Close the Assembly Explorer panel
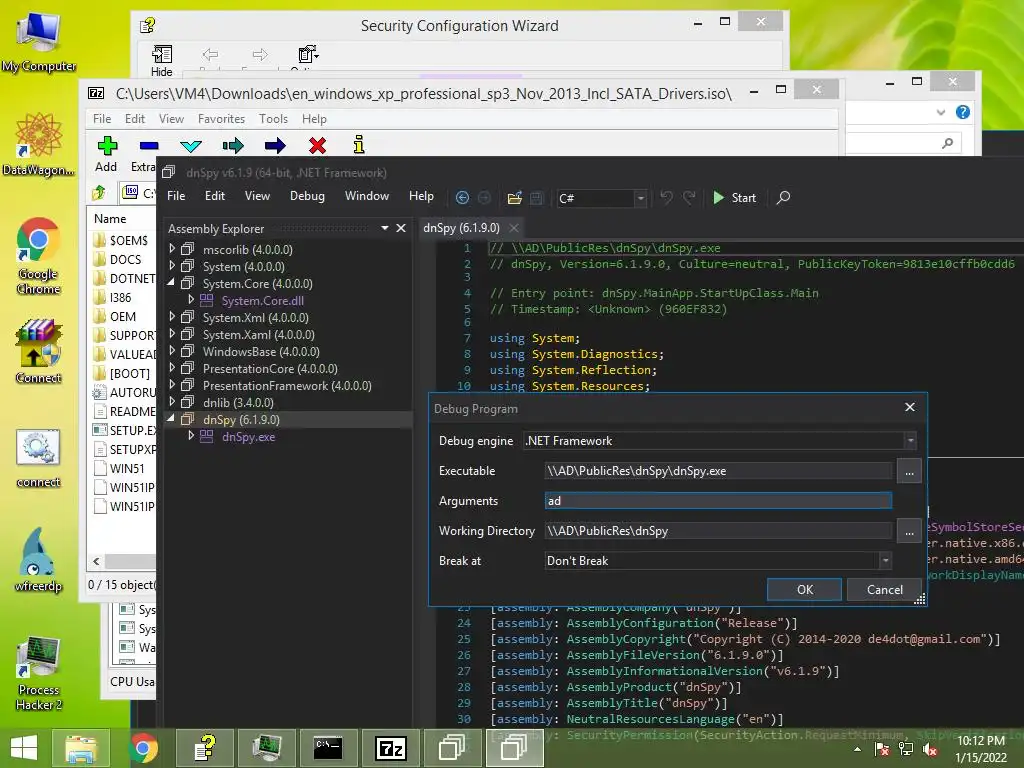This screenshot has width=1024, height=768. [401, 228]
